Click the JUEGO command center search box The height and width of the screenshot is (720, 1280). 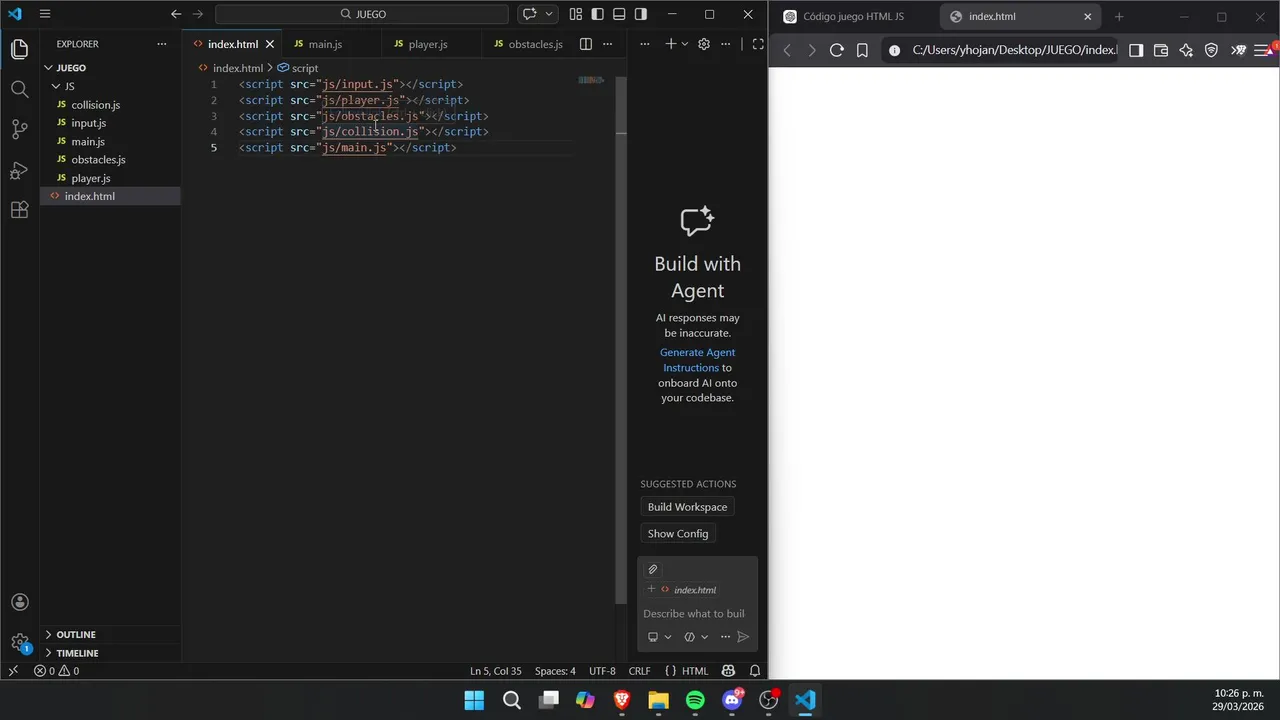click(x=362, y=14)
